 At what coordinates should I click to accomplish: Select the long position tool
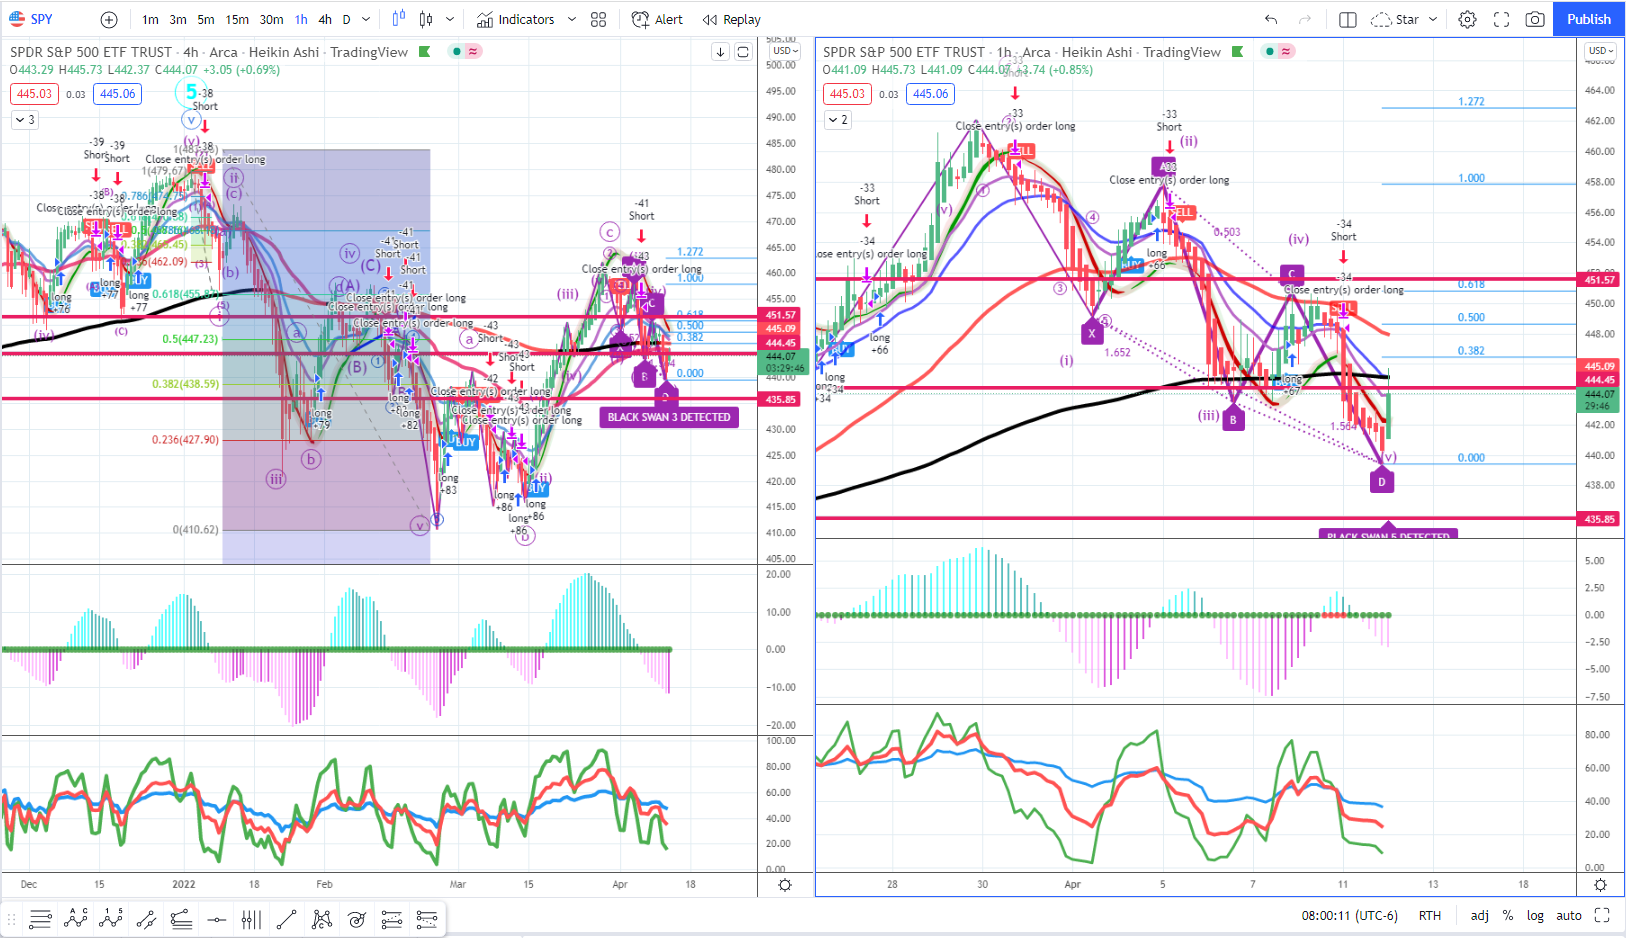(391, 919)
